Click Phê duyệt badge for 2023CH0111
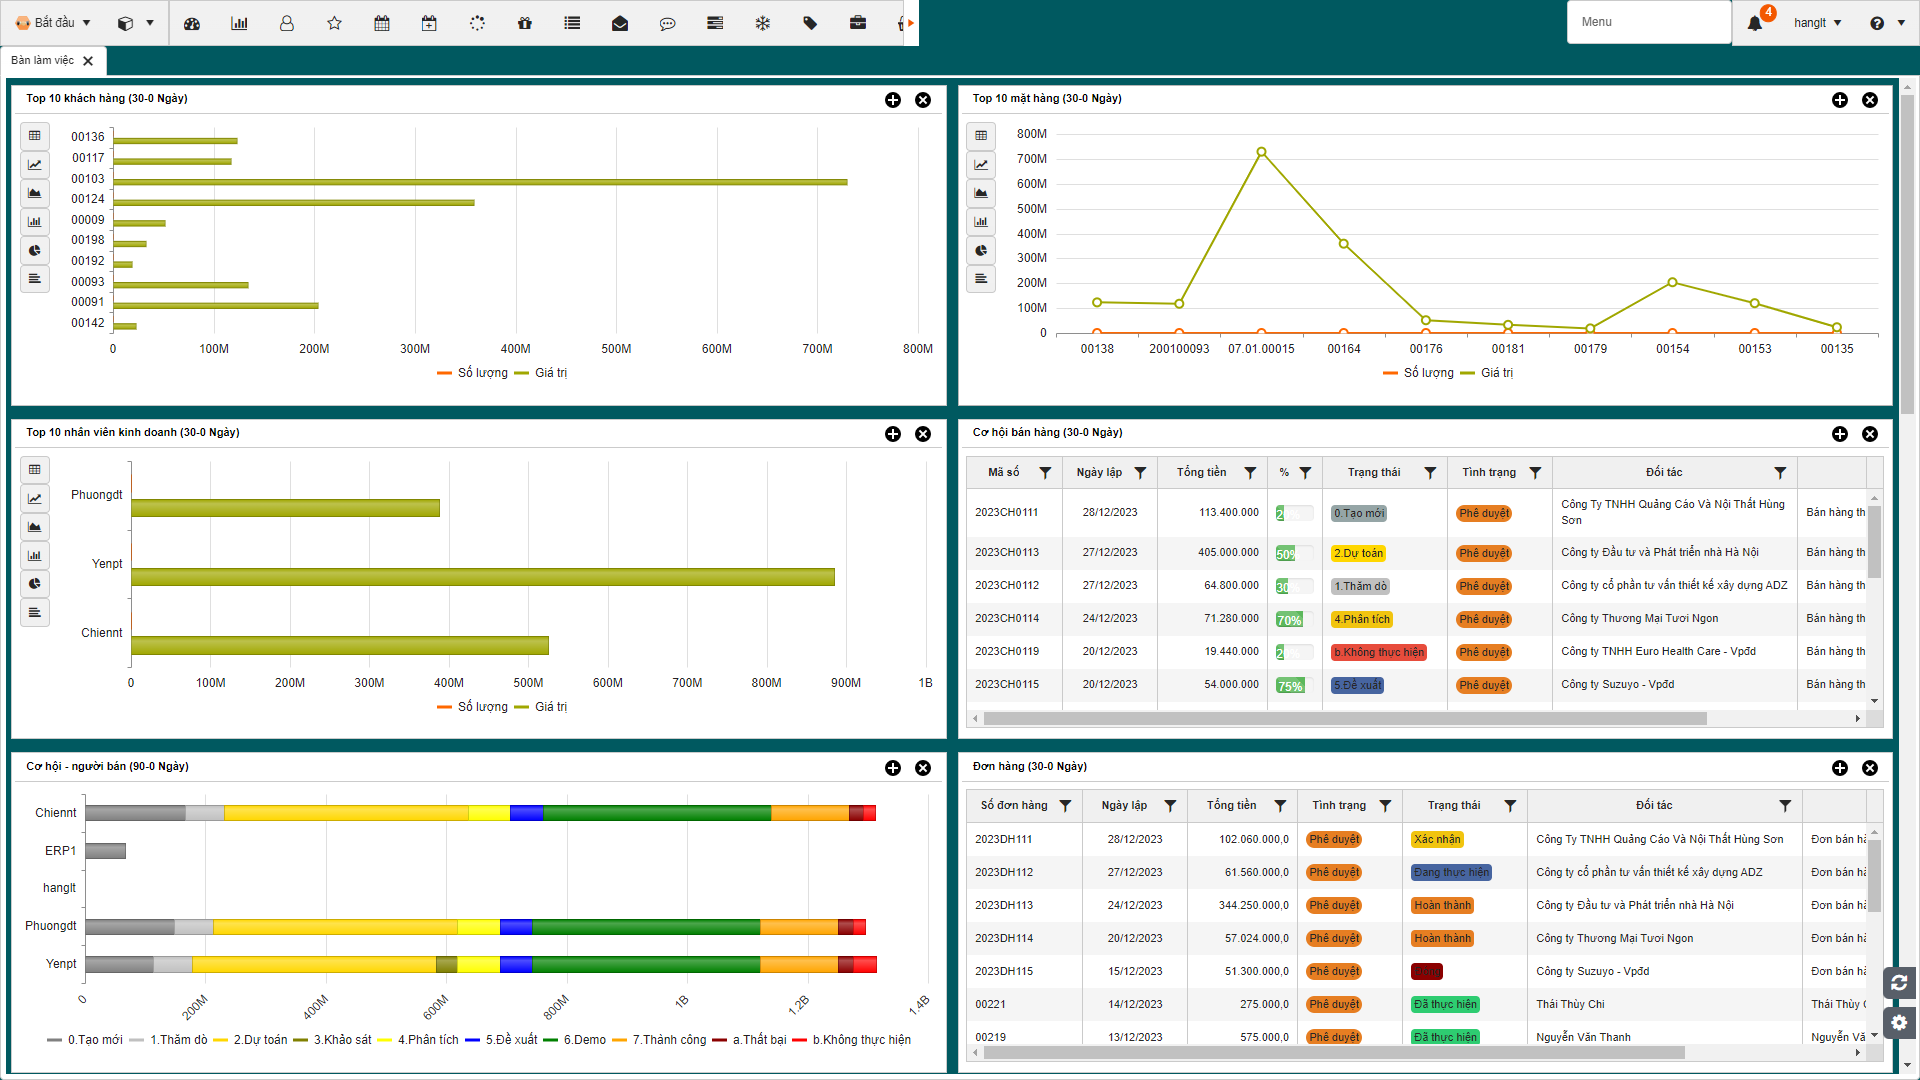The image size is (1920, 1080). [1484, 514]
